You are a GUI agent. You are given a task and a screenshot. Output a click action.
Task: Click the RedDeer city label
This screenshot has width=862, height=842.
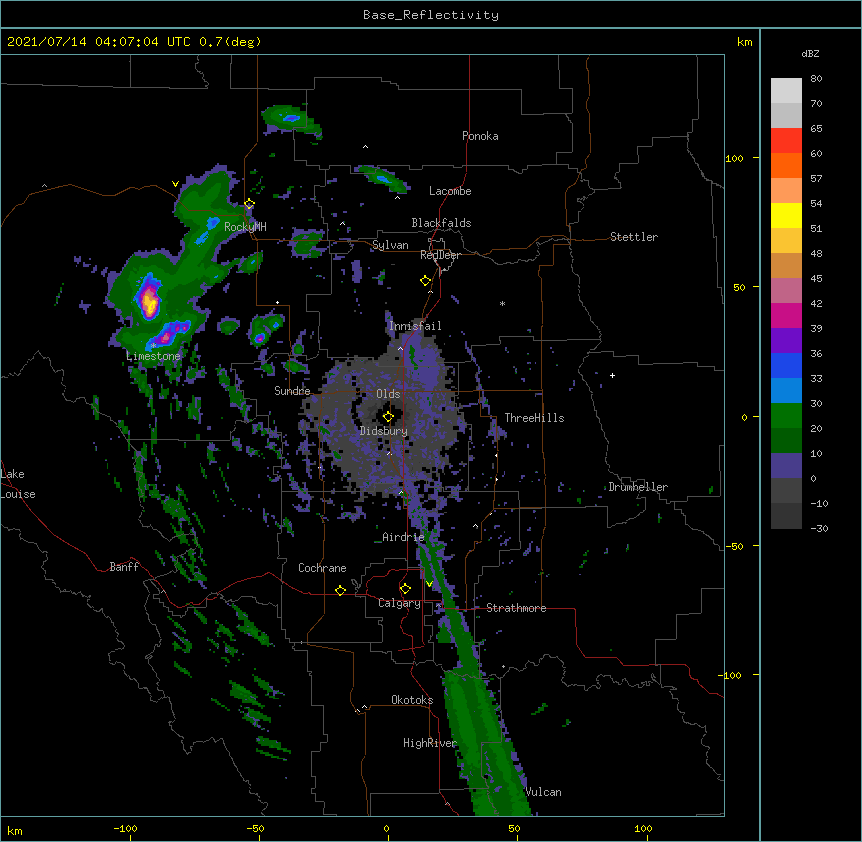pyautogui.click(x=440, y=255)
